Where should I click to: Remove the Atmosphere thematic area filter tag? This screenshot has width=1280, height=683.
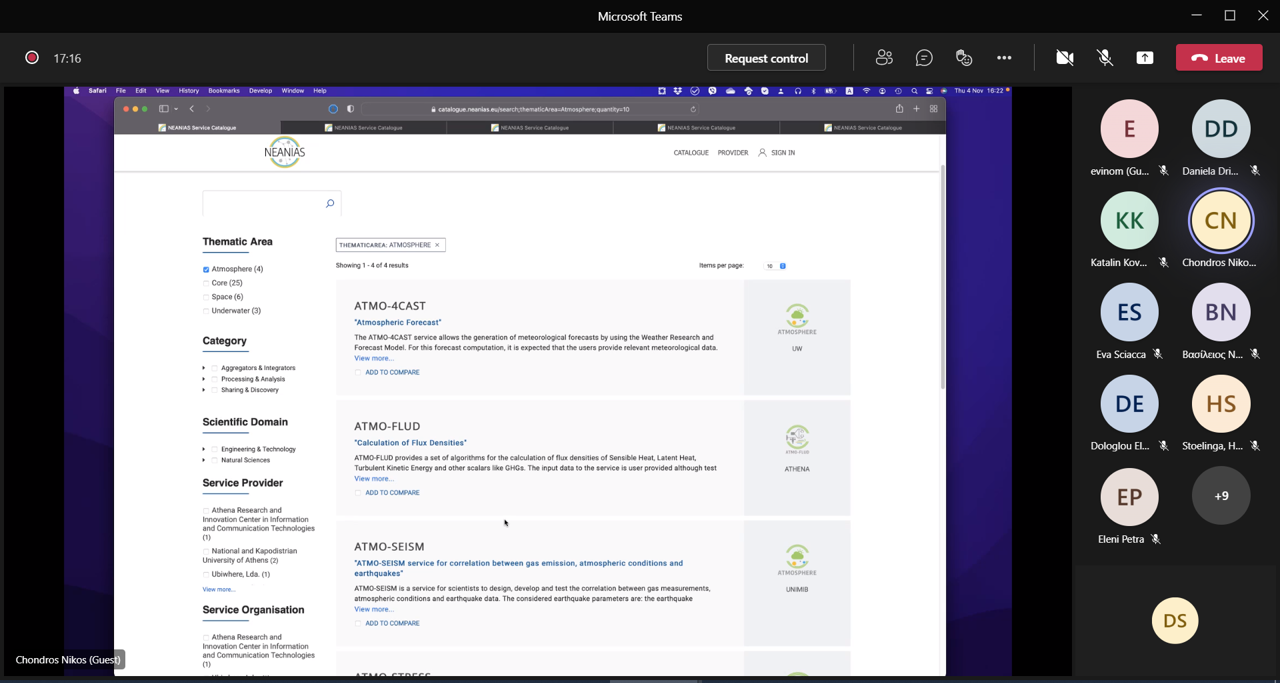(x=437, y=245)
